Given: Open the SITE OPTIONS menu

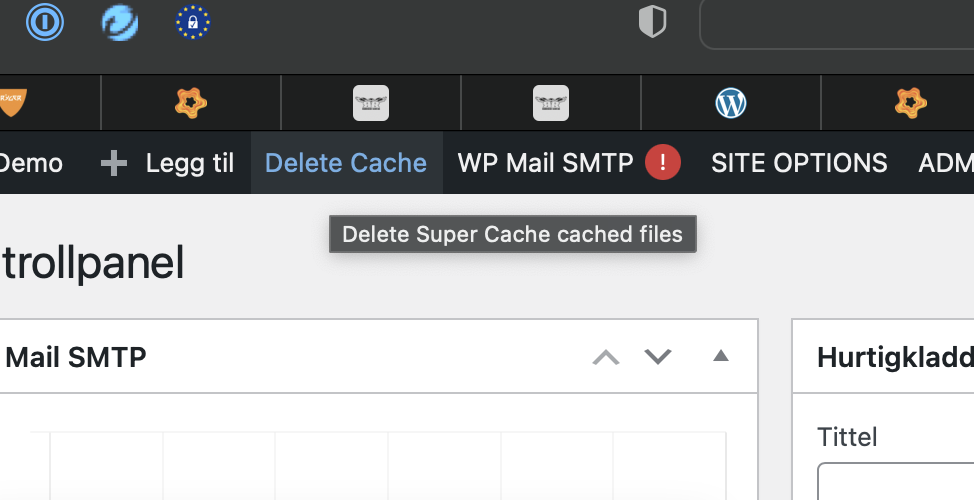Looking at the screenshot, I should (x=799, y=163).
